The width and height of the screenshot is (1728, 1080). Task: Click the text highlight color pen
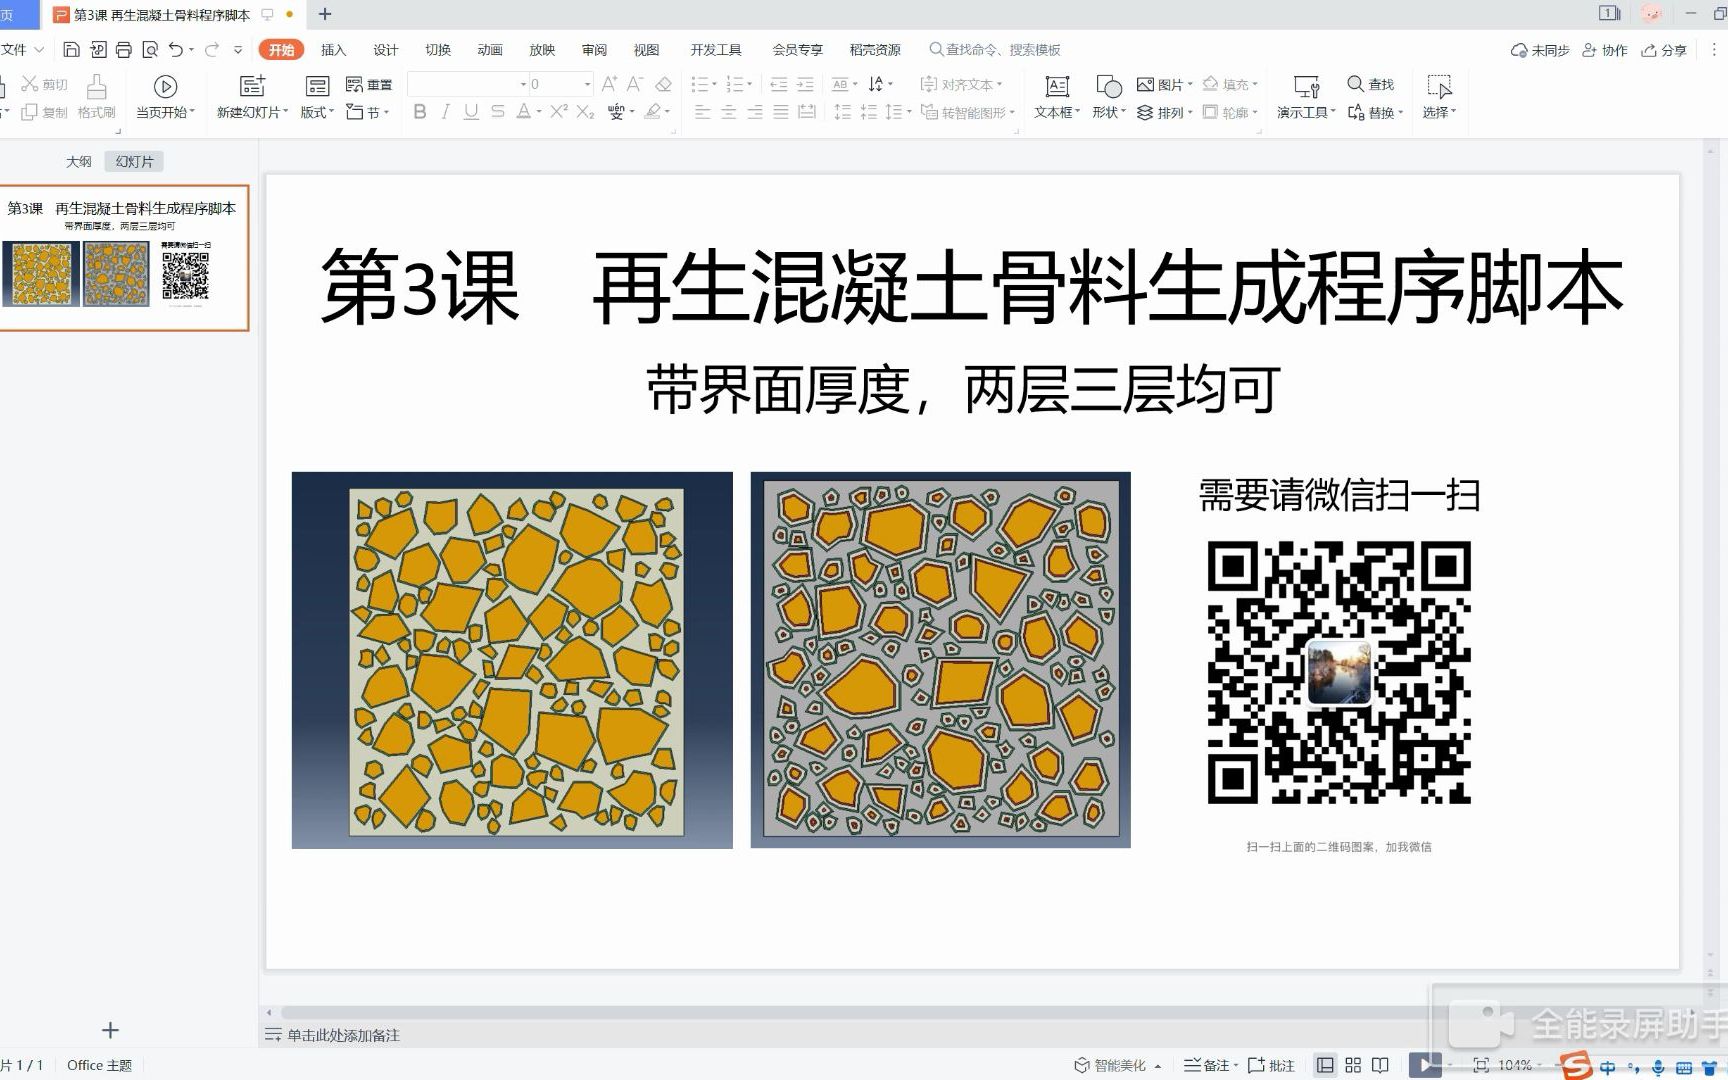tap(653, 111)
